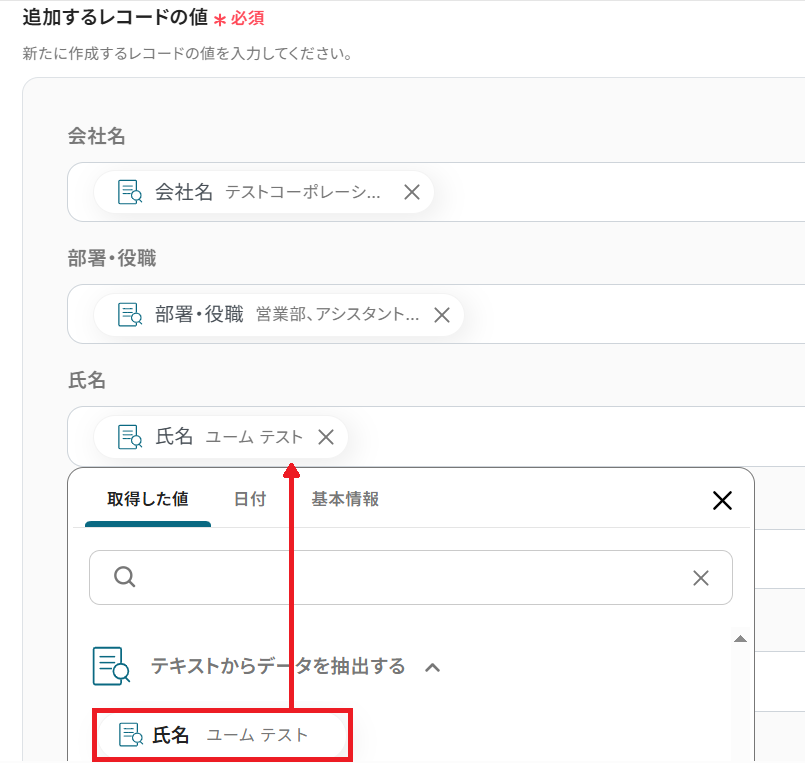
Task: Clear the search field with X
Action: (701, 578)
